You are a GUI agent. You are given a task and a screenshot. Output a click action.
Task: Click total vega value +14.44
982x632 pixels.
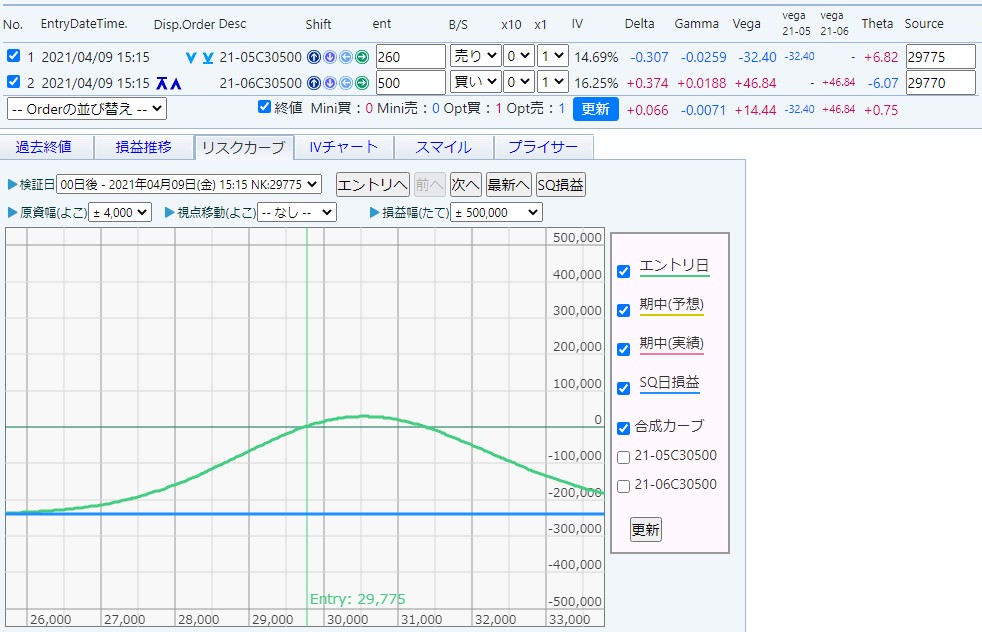[755, 110]
